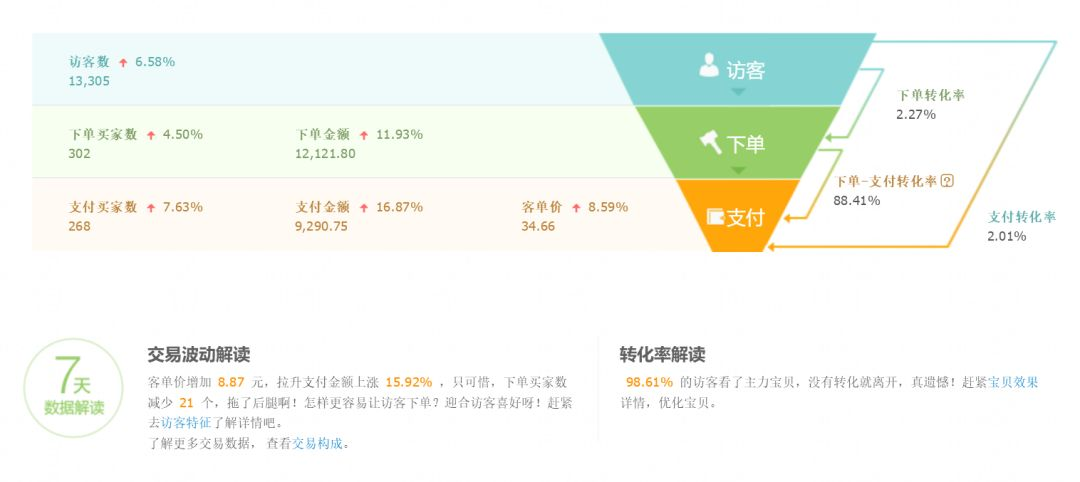Image resolution: width=1080 pixels, height=482 pixels.
Task: Click the 支付转化率 label
Action: point(1022,217)
